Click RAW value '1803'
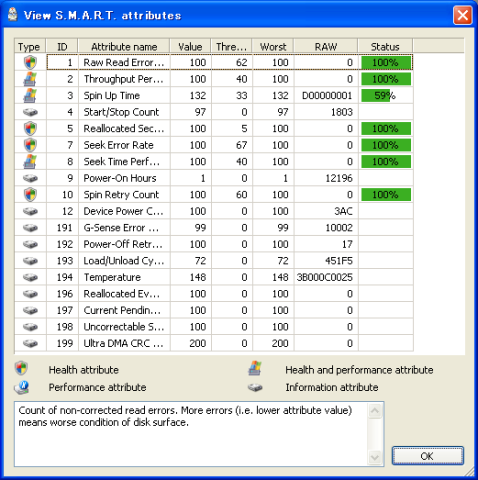Viewport: 478px width, 480px height. point(342,112)
